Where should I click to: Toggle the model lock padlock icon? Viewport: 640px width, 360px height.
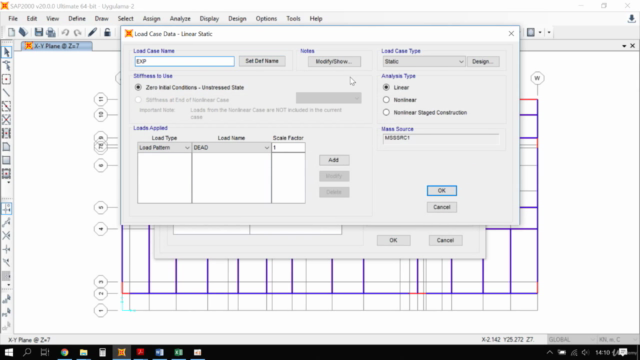[107, 32]
